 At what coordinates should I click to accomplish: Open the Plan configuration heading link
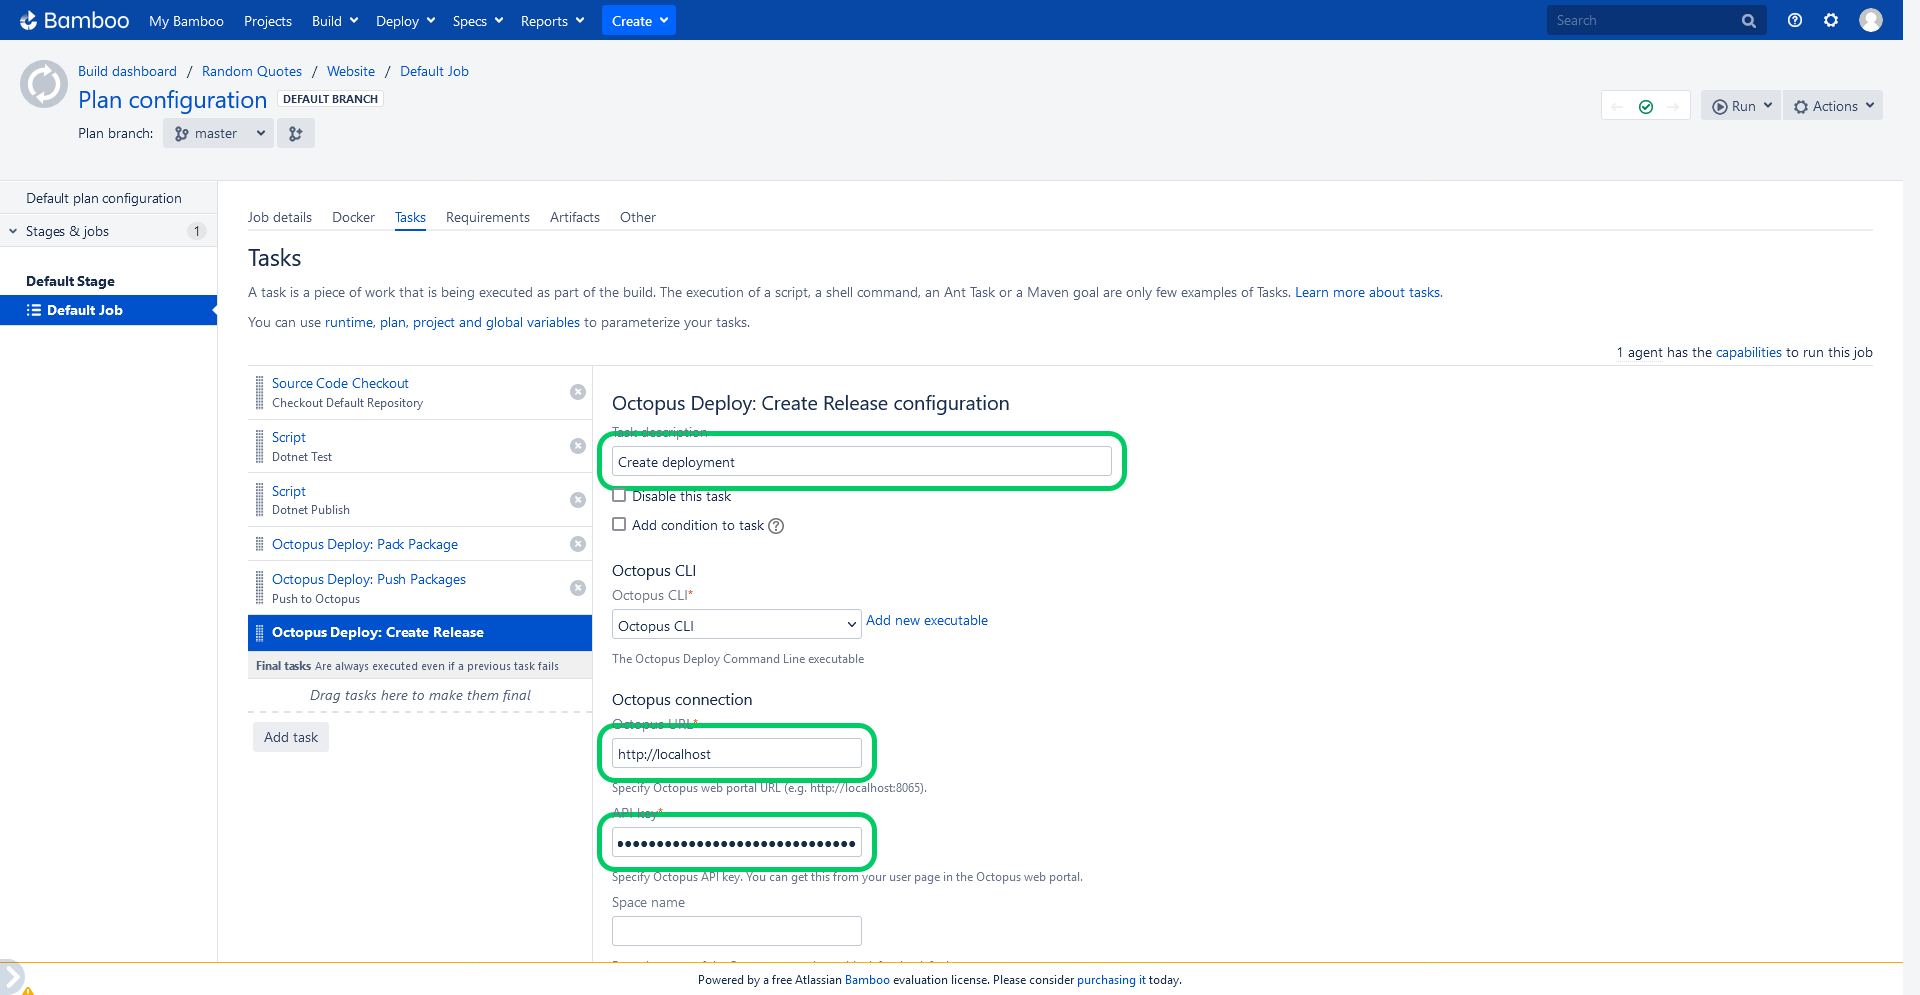point(172,100)
